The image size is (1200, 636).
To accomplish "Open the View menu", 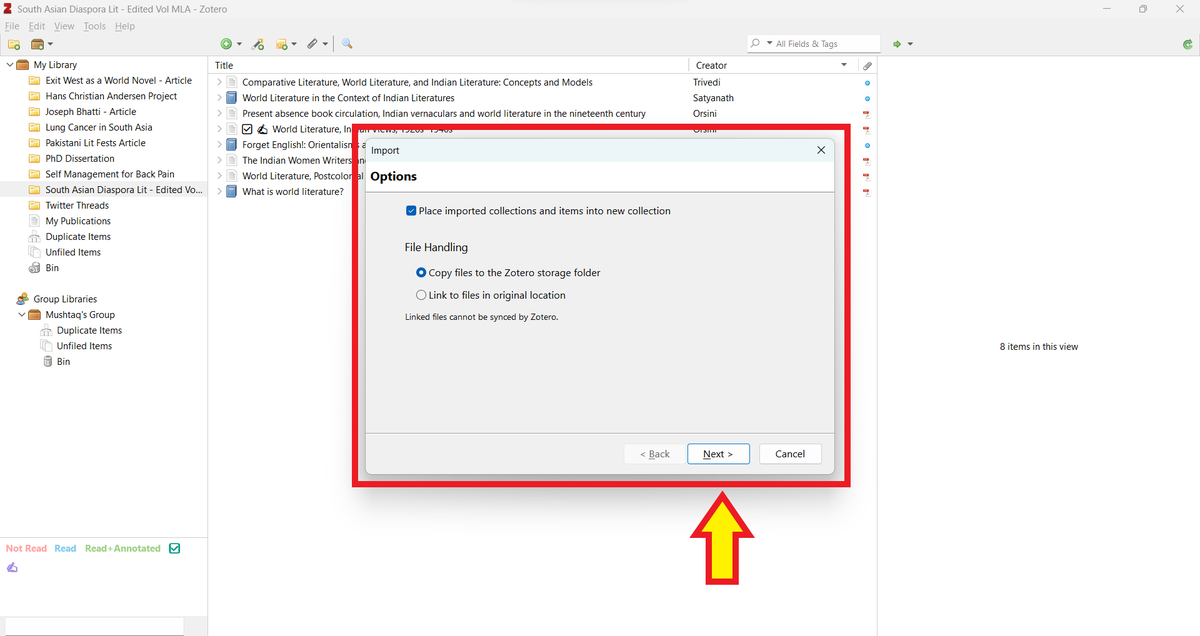I will (64, 26).
